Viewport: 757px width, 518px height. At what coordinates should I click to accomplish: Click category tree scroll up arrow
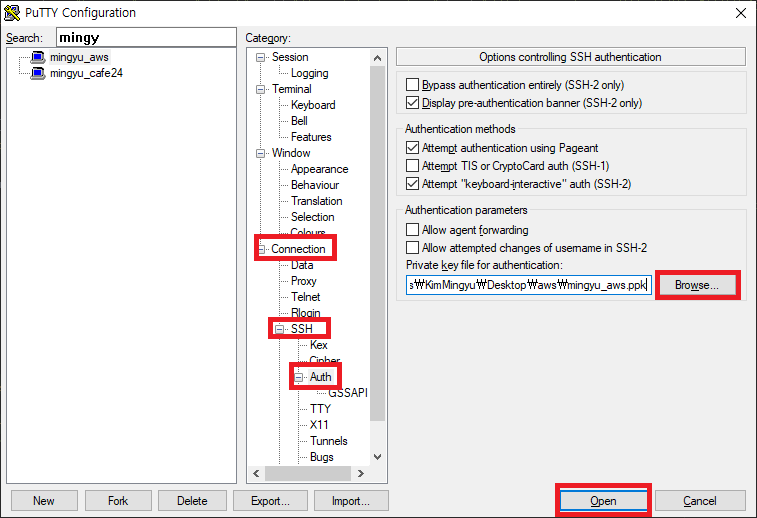pyautogui.click(x=378, y=58)
